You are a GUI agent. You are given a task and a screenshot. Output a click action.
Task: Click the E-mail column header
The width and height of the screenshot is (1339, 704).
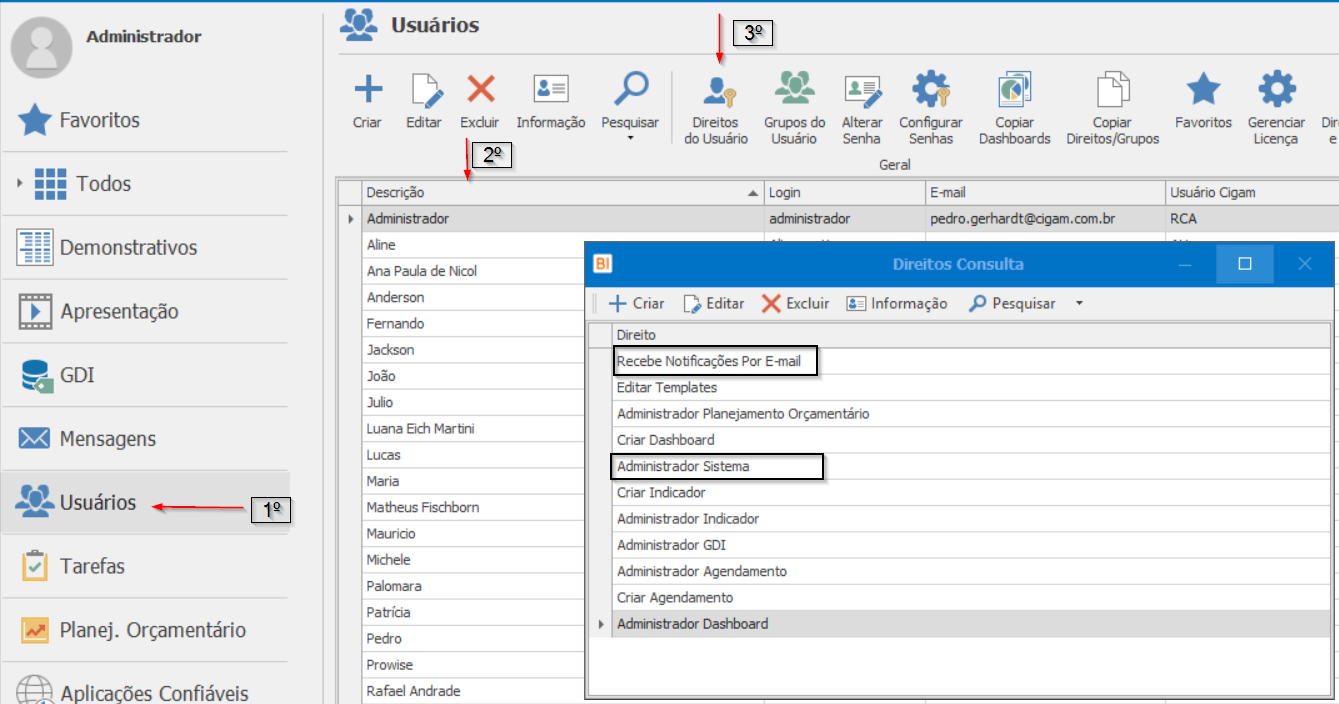[x=1046, y=192]
